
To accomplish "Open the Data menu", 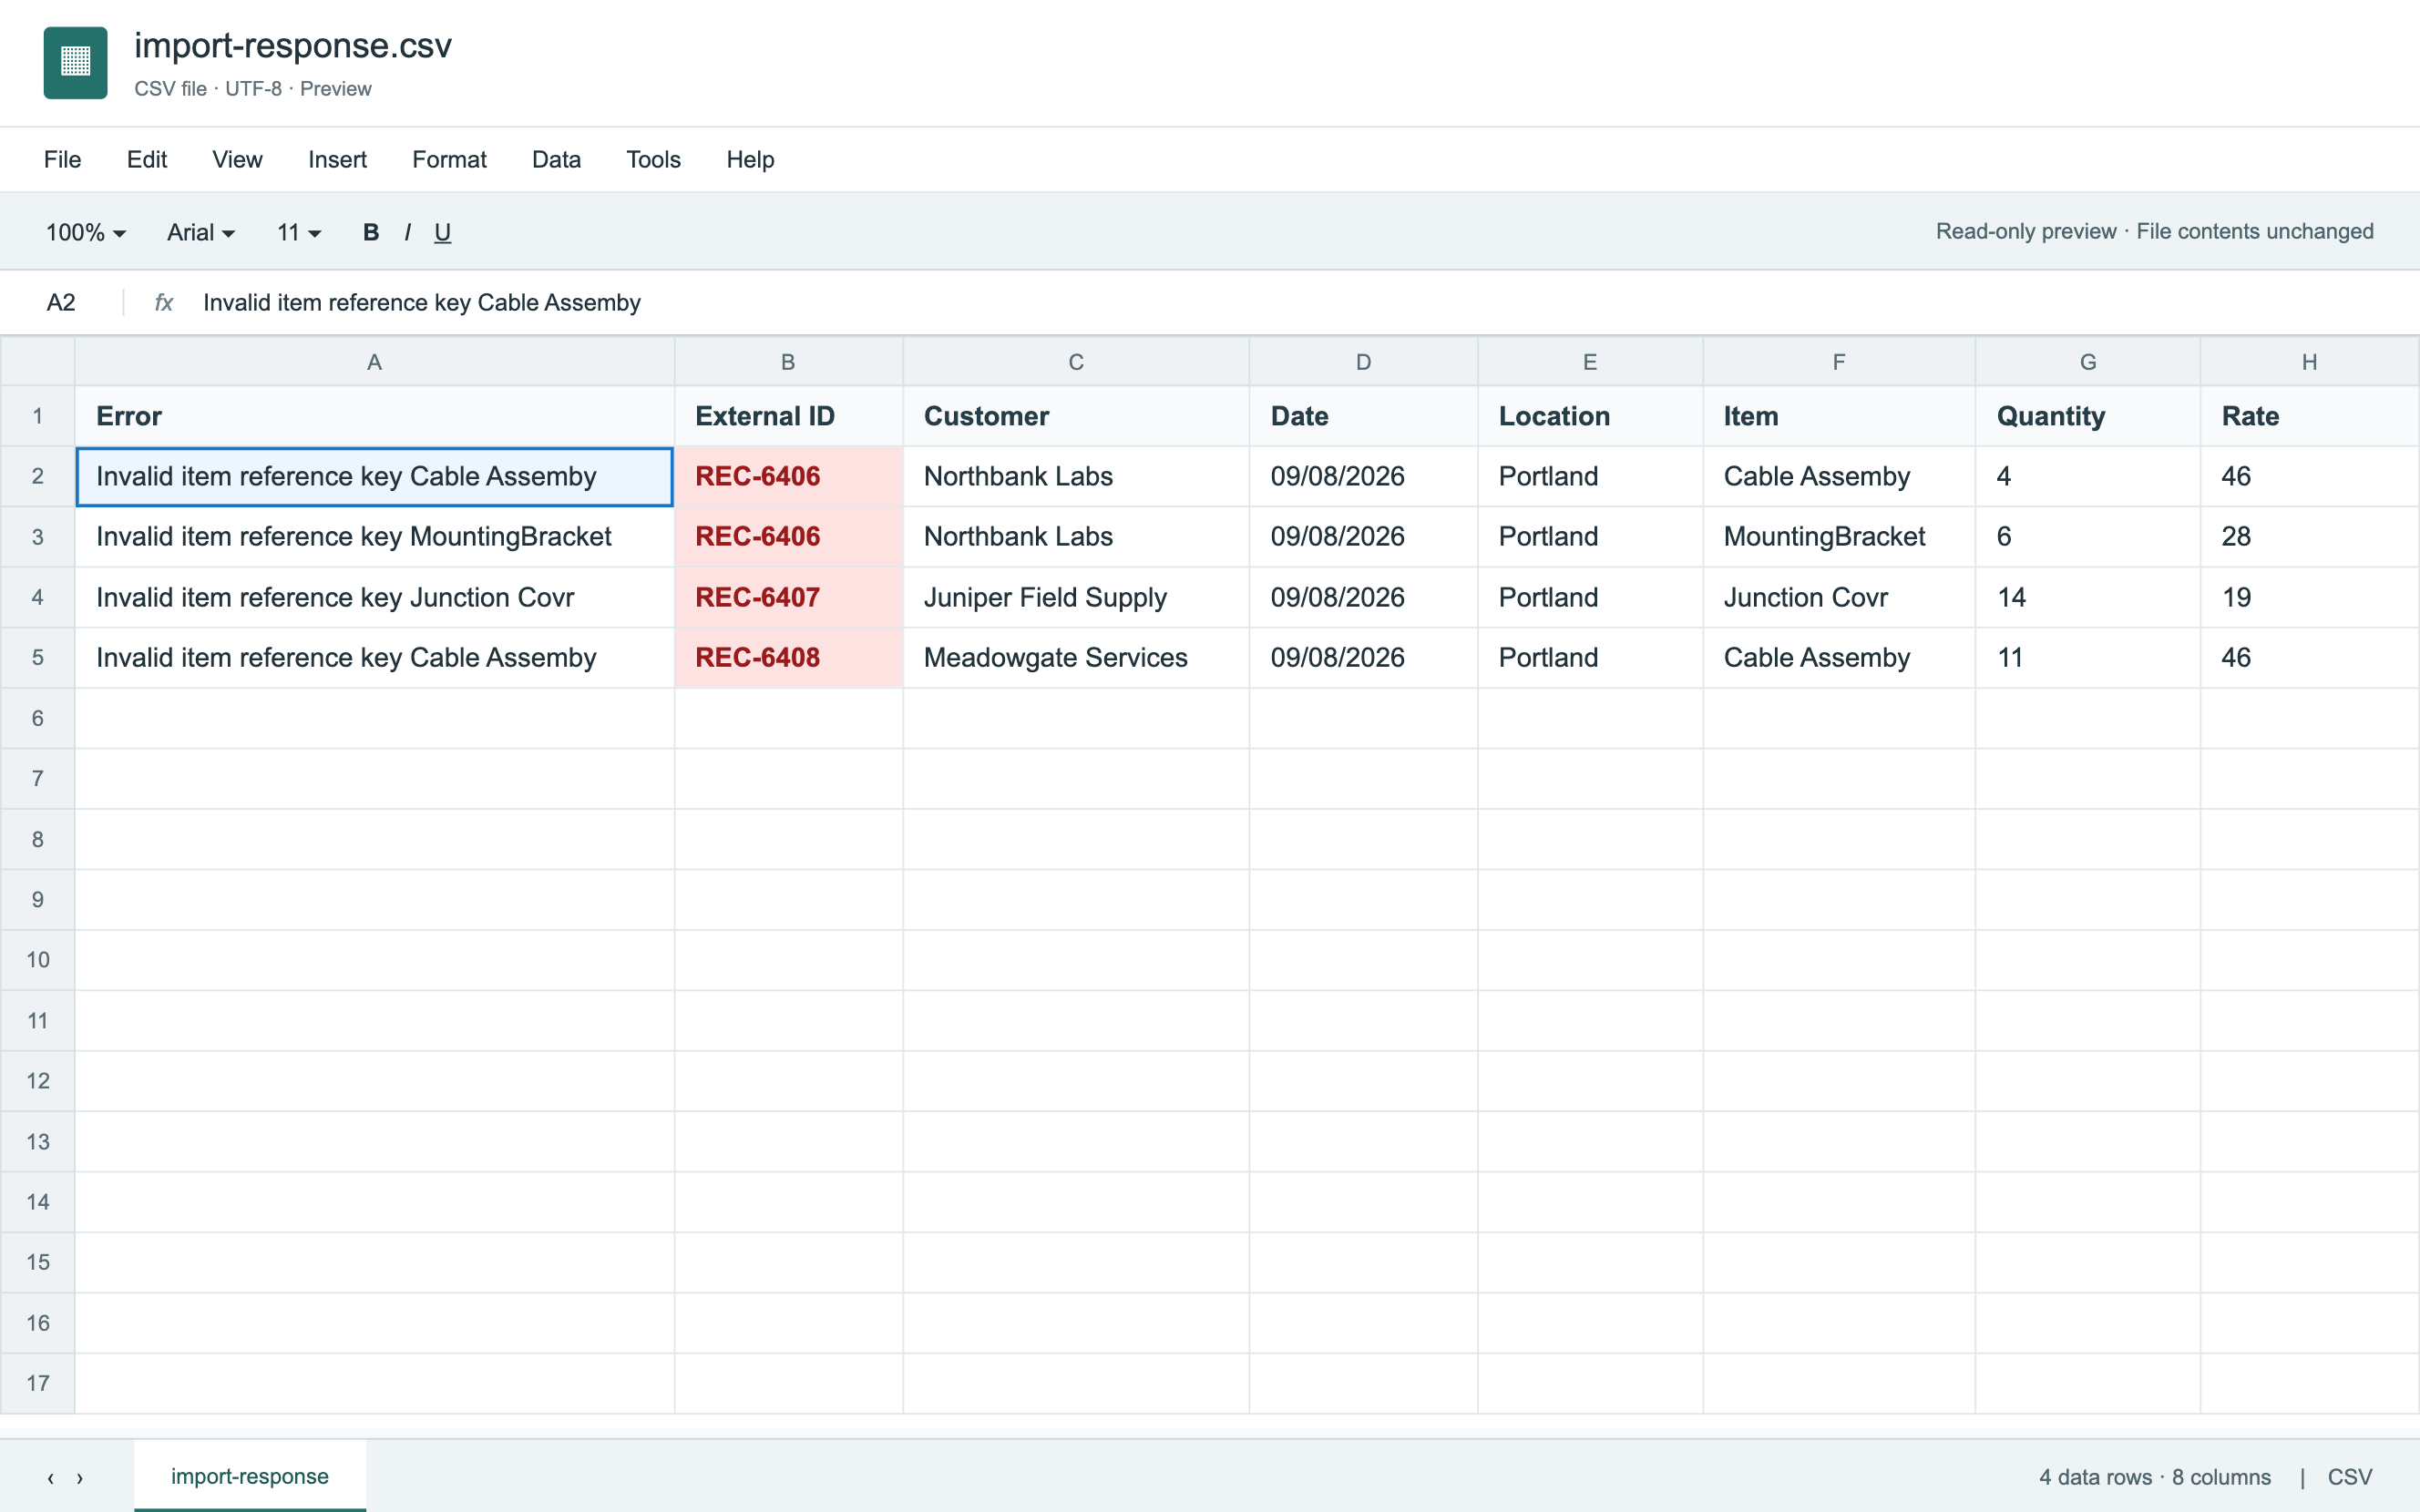I will (x=556, y=159).
